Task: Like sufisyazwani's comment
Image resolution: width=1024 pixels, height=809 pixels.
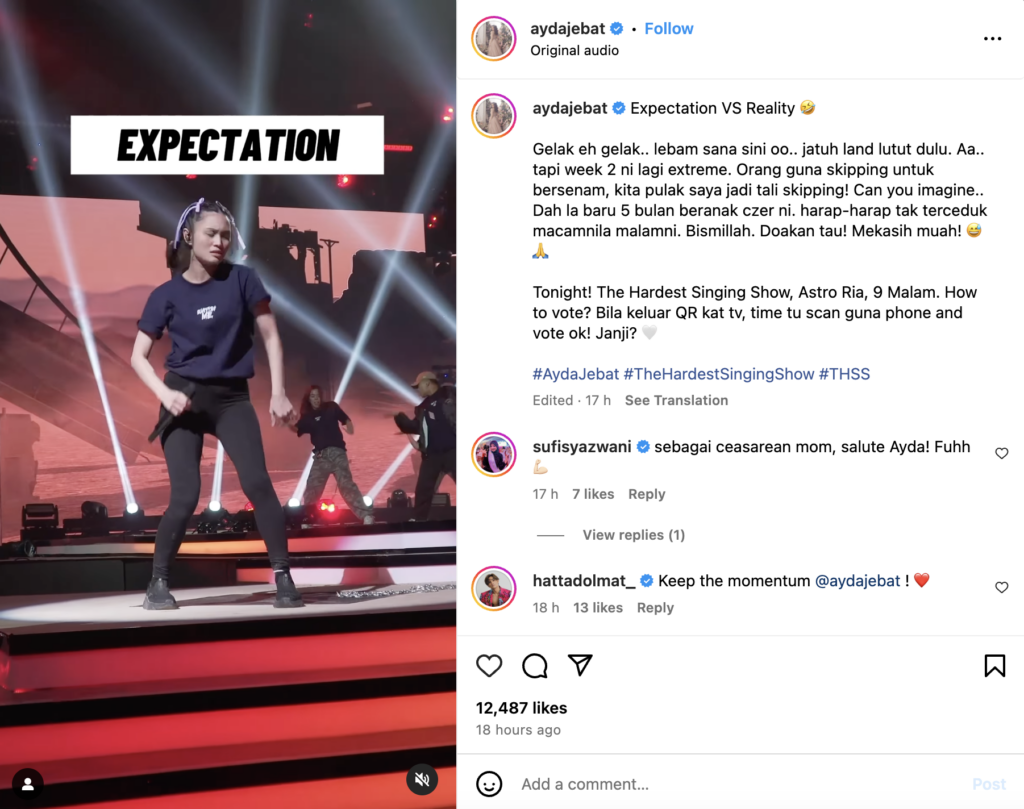Action: pos(1002,453)
